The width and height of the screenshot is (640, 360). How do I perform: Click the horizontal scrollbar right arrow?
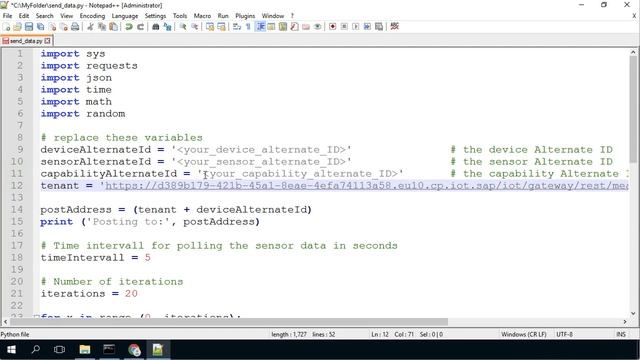(625, 322)
